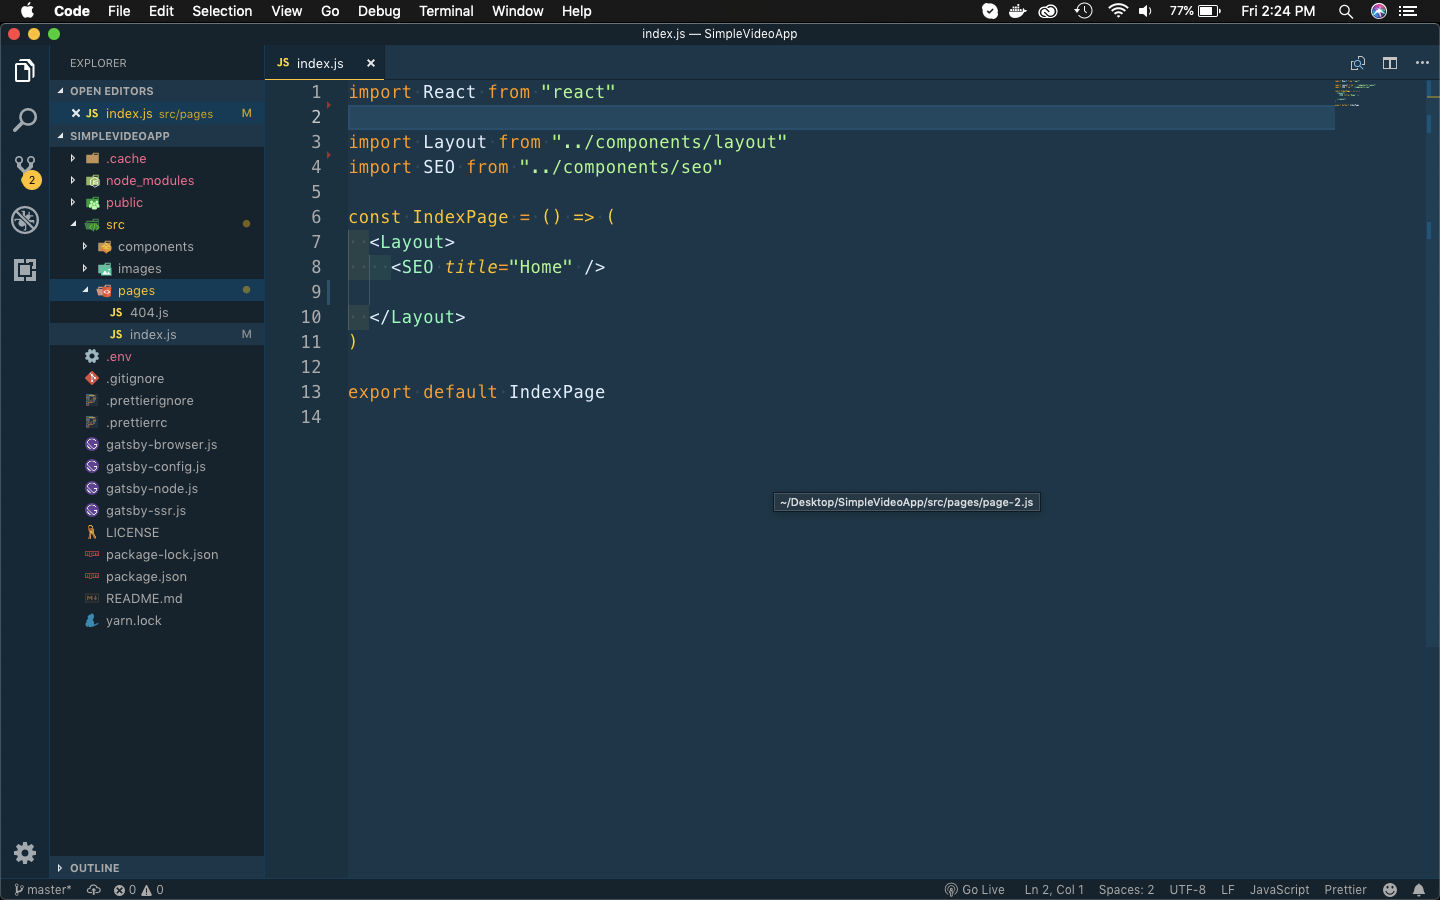This screenshot has width=1440, height=900.
Task: Open the Search view in activity bar
Action: tap(25, 120)
